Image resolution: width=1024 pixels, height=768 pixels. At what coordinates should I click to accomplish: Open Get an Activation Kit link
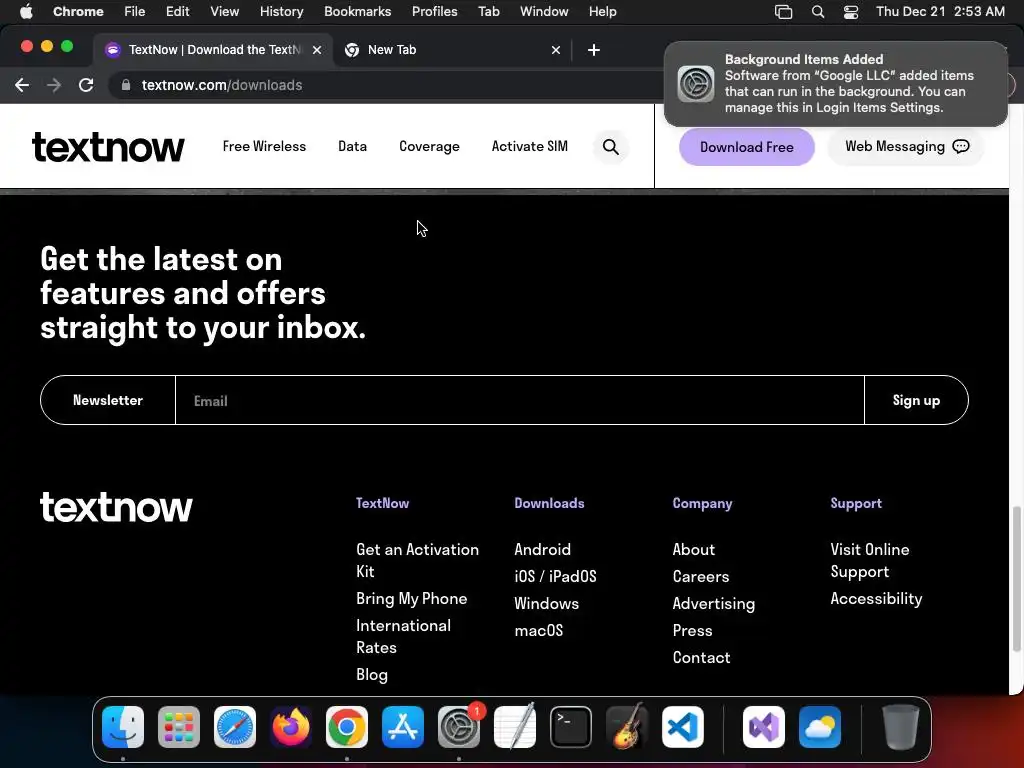417,560
